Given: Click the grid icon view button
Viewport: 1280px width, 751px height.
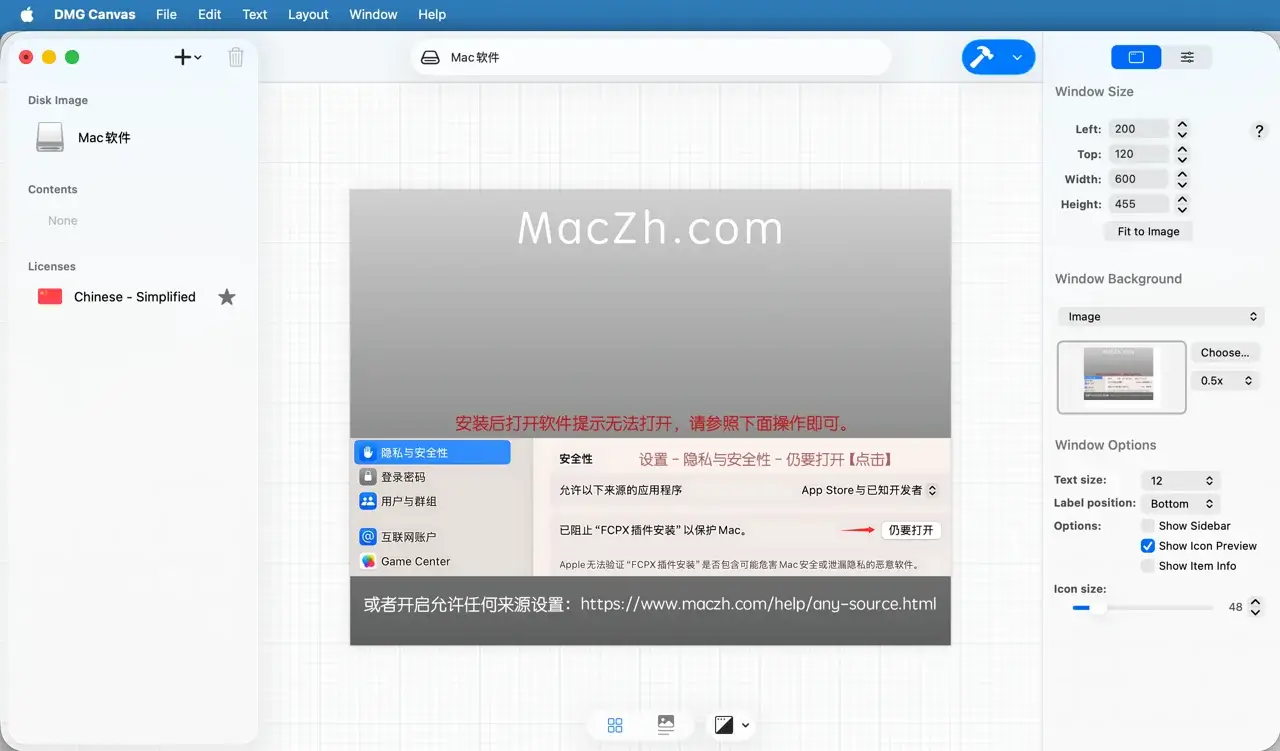Looking at the screenshot, I should [x=615, y=725].
